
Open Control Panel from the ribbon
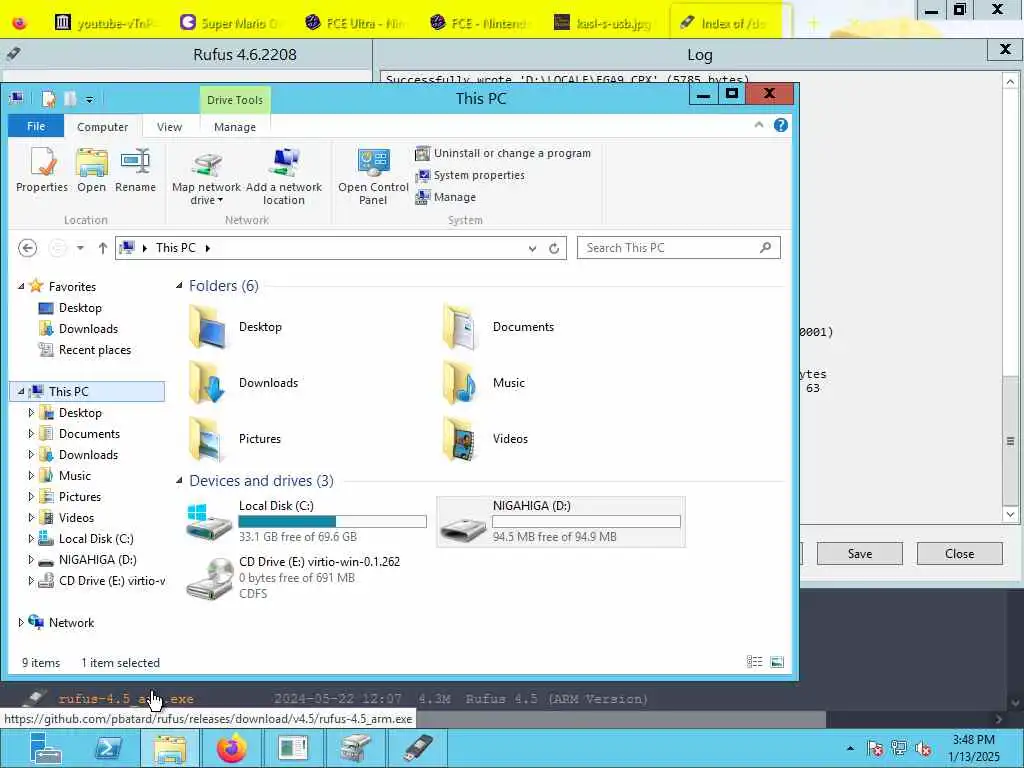coord(373,176)
